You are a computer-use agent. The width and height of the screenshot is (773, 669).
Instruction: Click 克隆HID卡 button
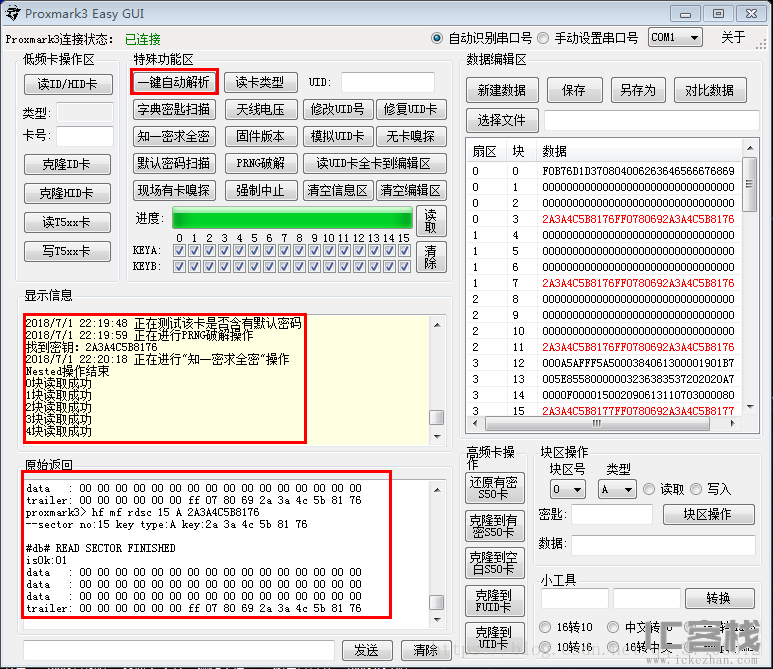tap(67, 193)
